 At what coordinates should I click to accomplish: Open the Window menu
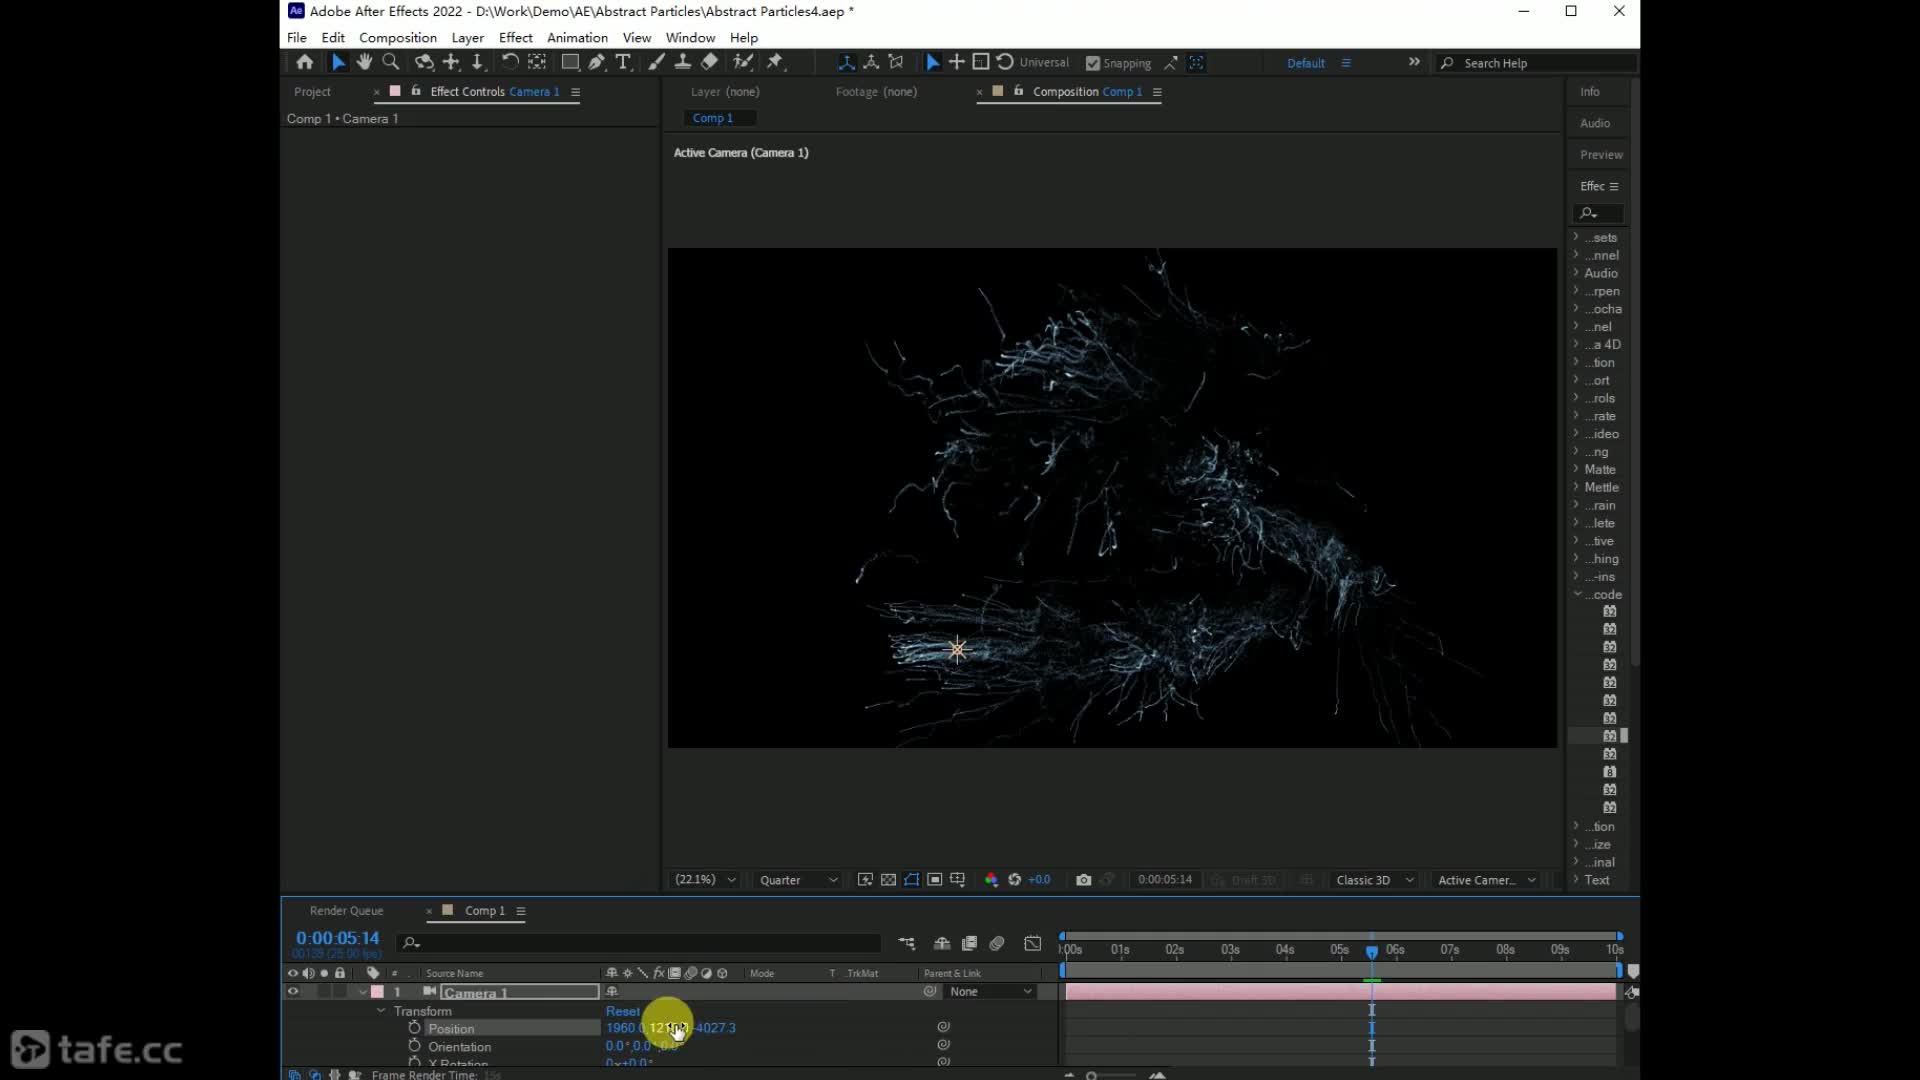coord(690,38)
